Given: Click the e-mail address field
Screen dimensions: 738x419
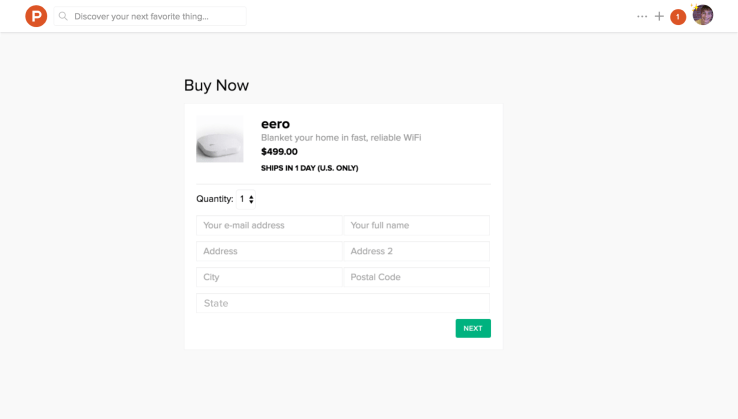Looking at the screenshot, I should click(x=269, y=225).
